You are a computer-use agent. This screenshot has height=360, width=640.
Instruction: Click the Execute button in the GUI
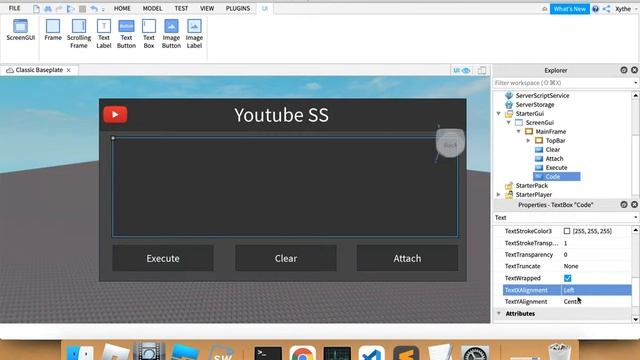click(163, 258)
